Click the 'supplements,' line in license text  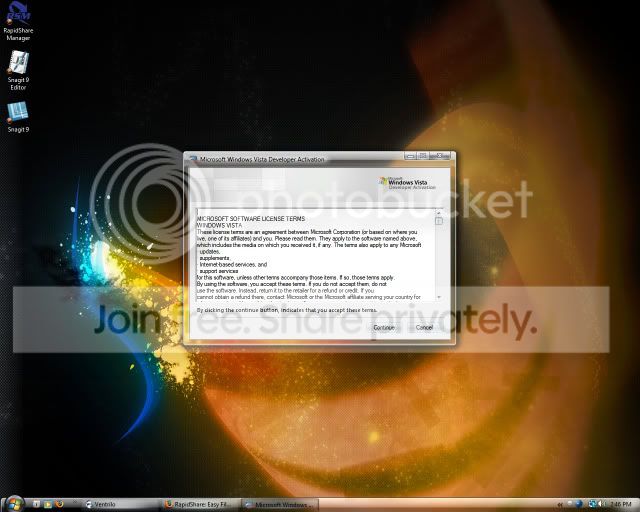[215, 258]
